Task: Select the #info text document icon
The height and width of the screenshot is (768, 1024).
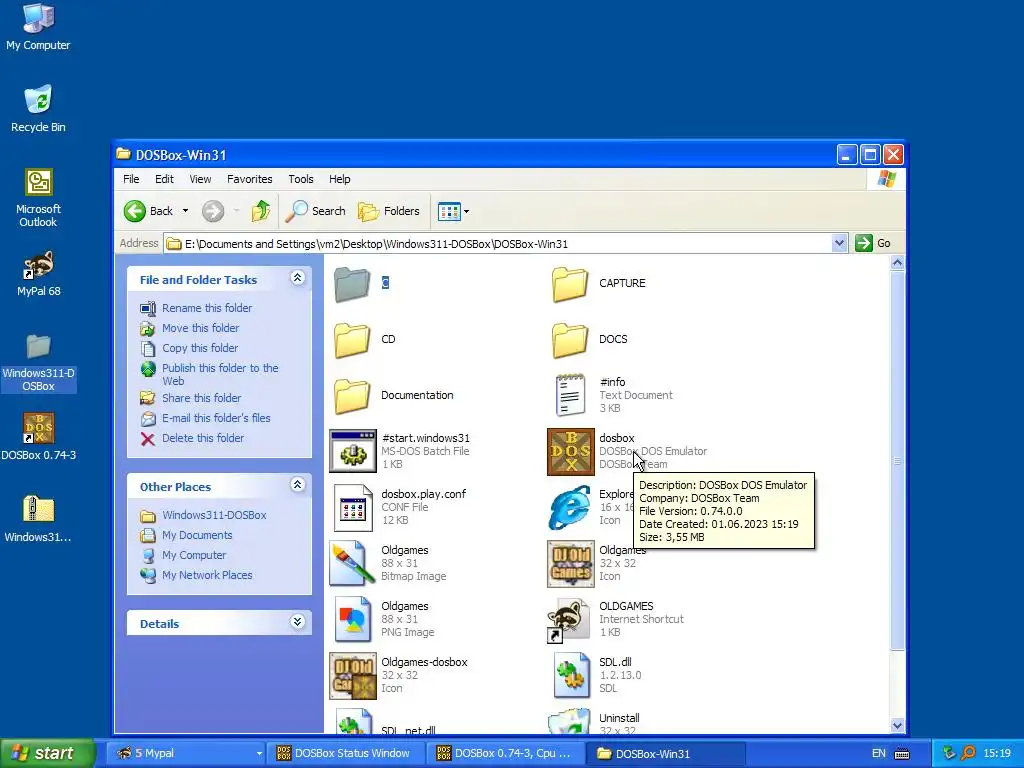Action: click(570, 395)
